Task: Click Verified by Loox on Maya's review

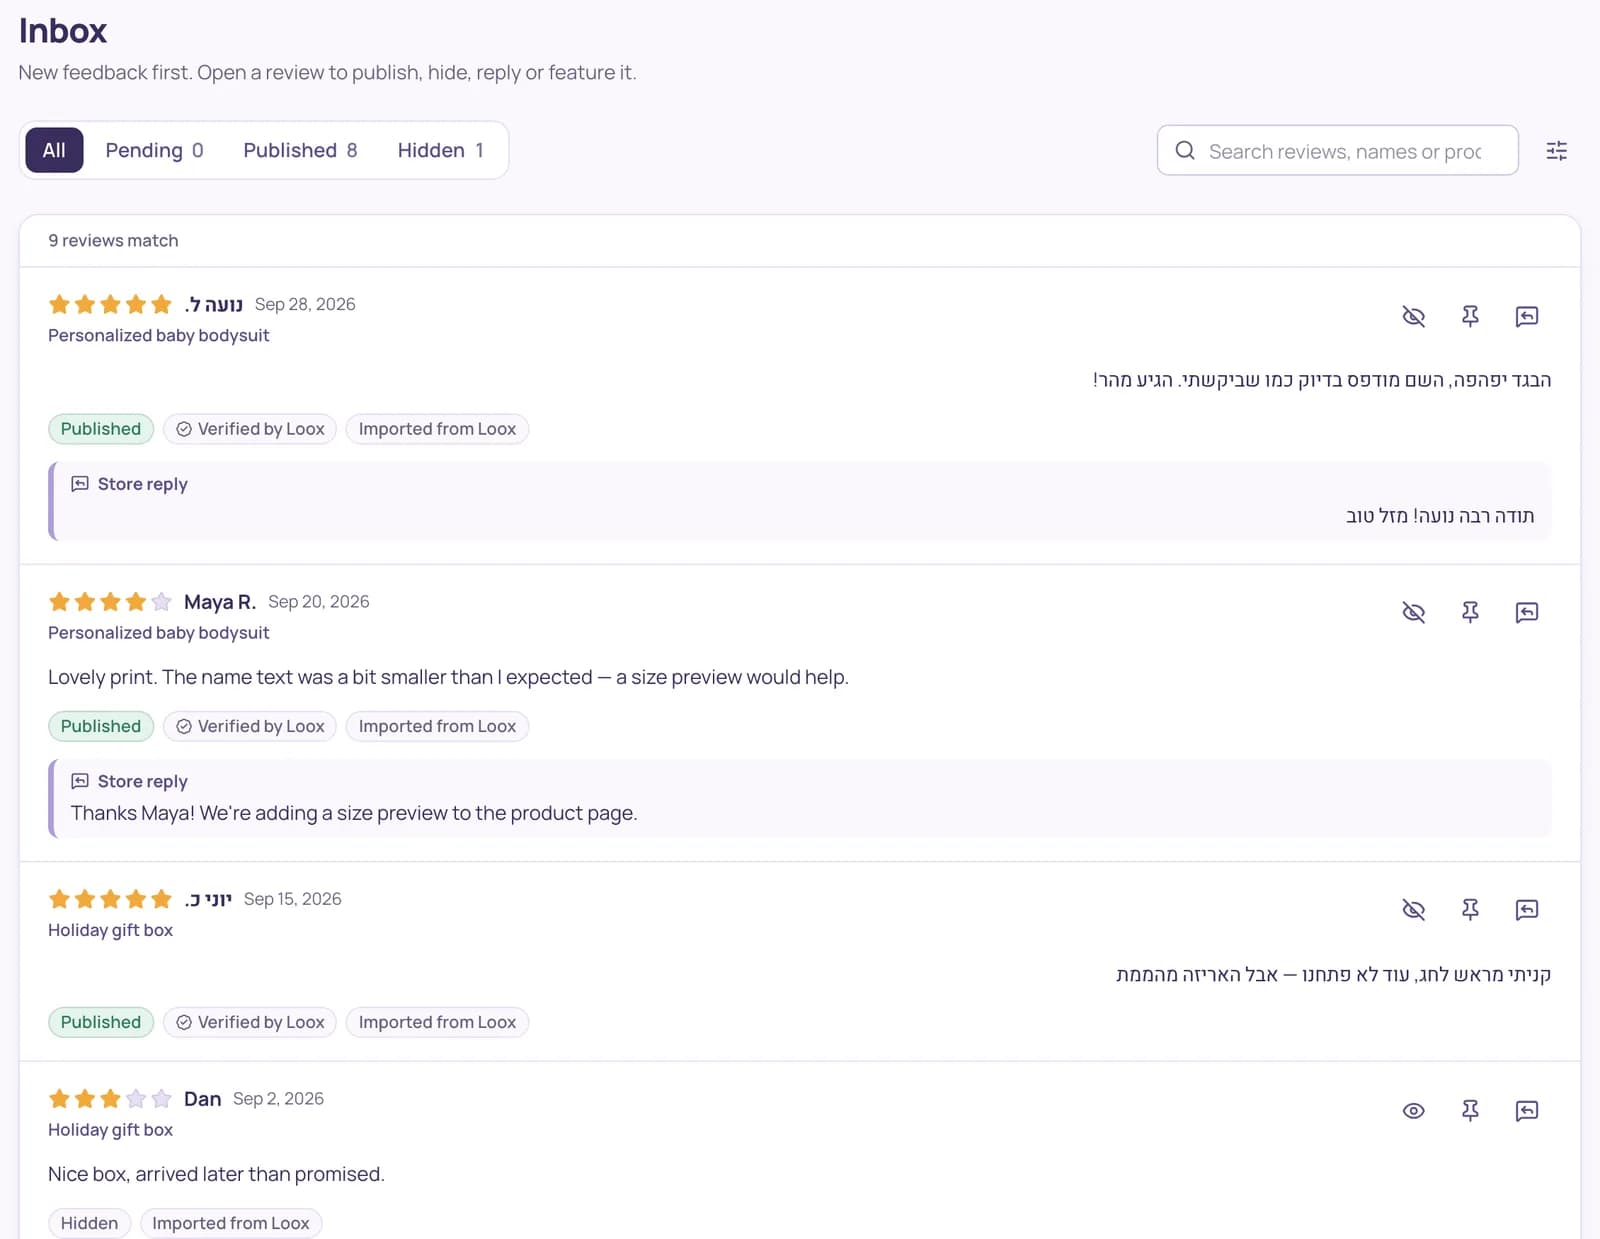Action: pyautogui.click(x=250, y=726)
